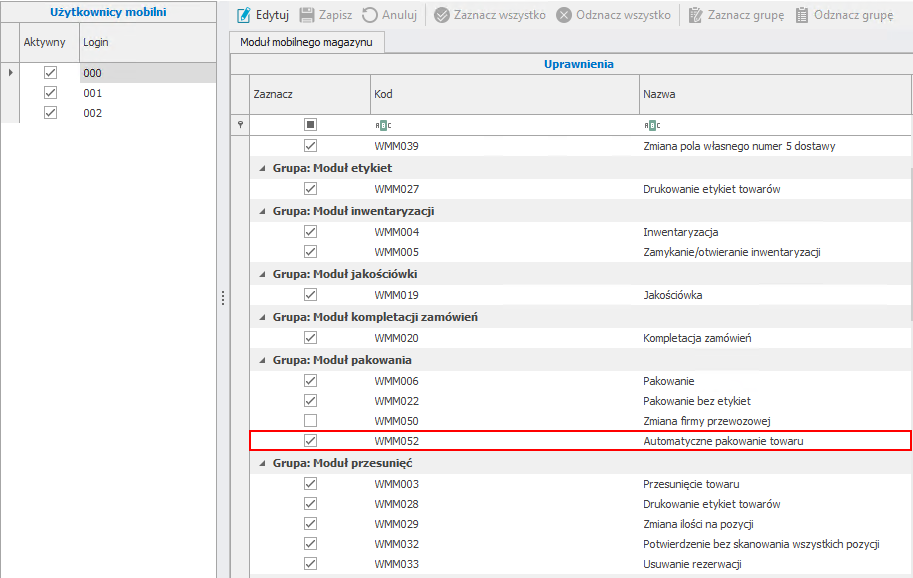The height and width of the screenshot is (578, 913).
Task: Click the Zaznacz grupę clipboard icon
Action: (695, 16)
